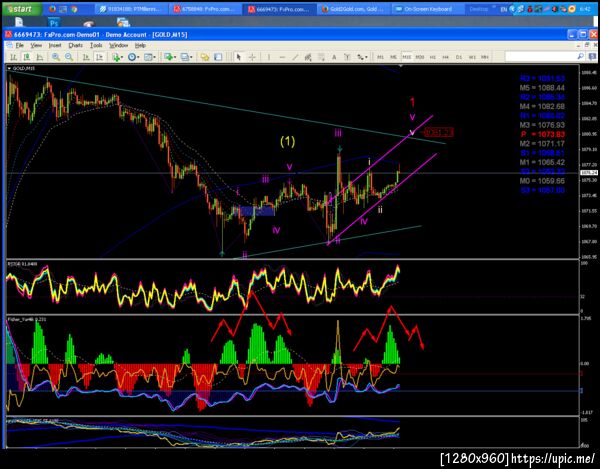Image resolution: width=600 pixels, height=469 pixels.
Task: Switch timeframe to MN
Action: pyautogui.click(x=485, y=57)
